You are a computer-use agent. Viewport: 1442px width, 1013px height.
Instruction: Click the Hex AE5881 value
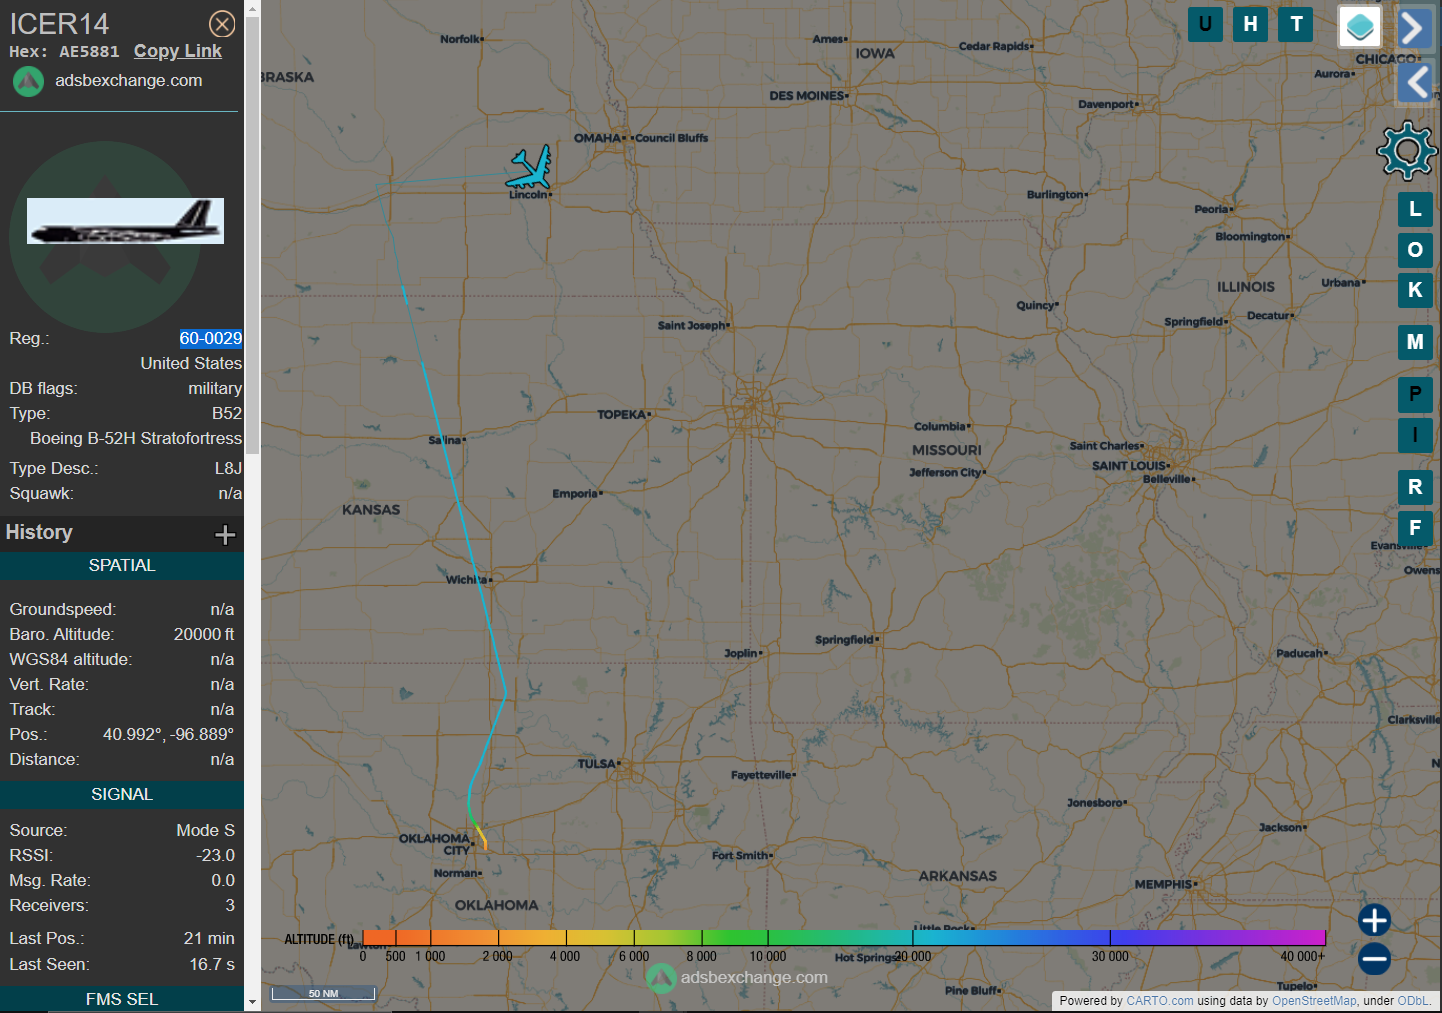(x=89, y=51)
